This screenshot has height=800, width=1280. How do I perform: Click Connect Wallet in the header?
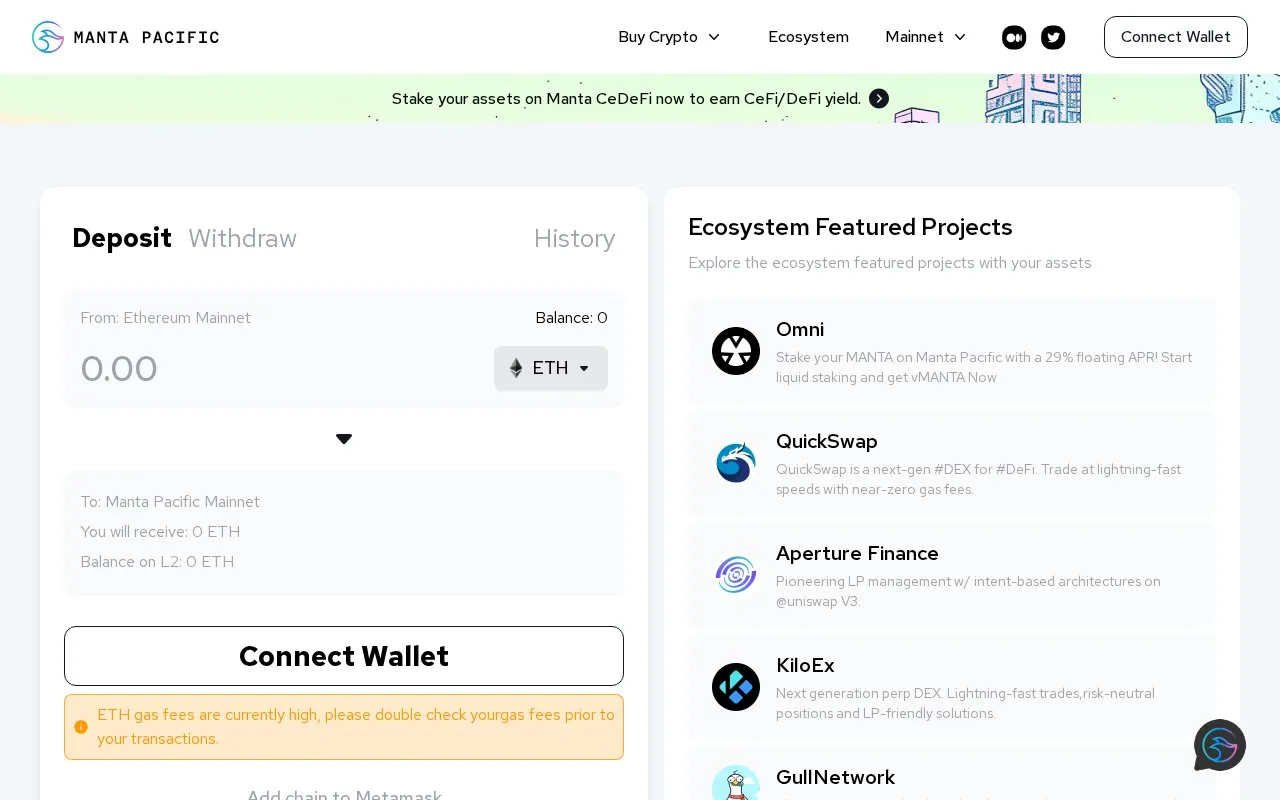1176,37
